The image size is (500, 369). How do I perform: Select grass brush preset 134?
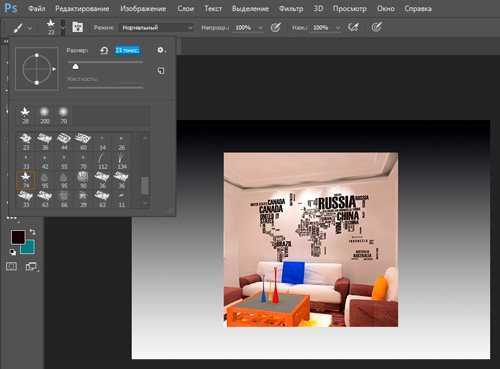[x=121, y=161]
